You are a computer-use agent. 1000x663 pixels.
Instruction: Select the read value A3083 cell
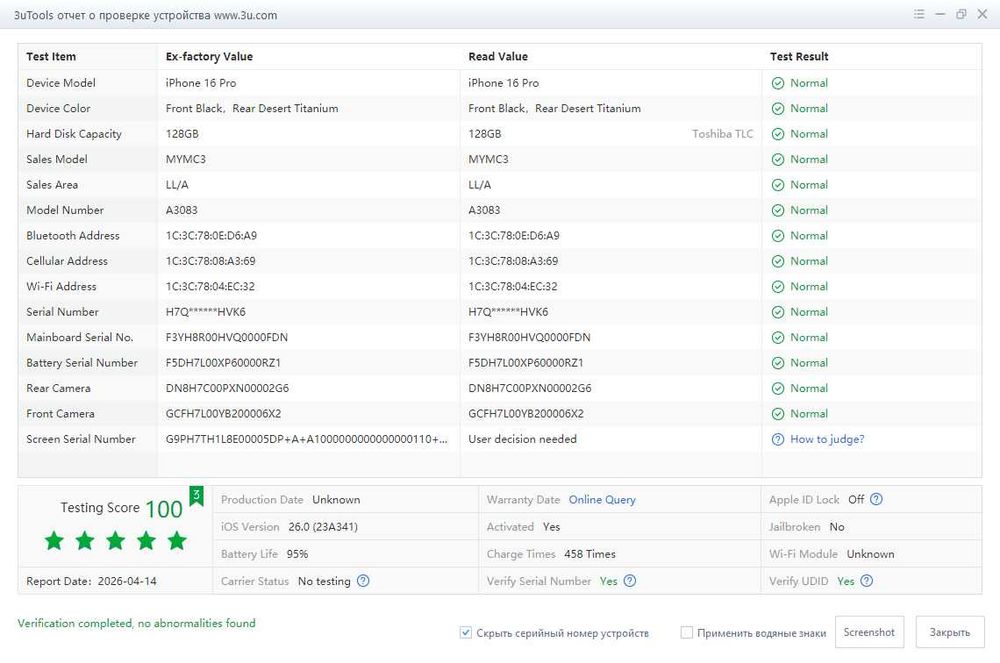(x=484, y=210)
